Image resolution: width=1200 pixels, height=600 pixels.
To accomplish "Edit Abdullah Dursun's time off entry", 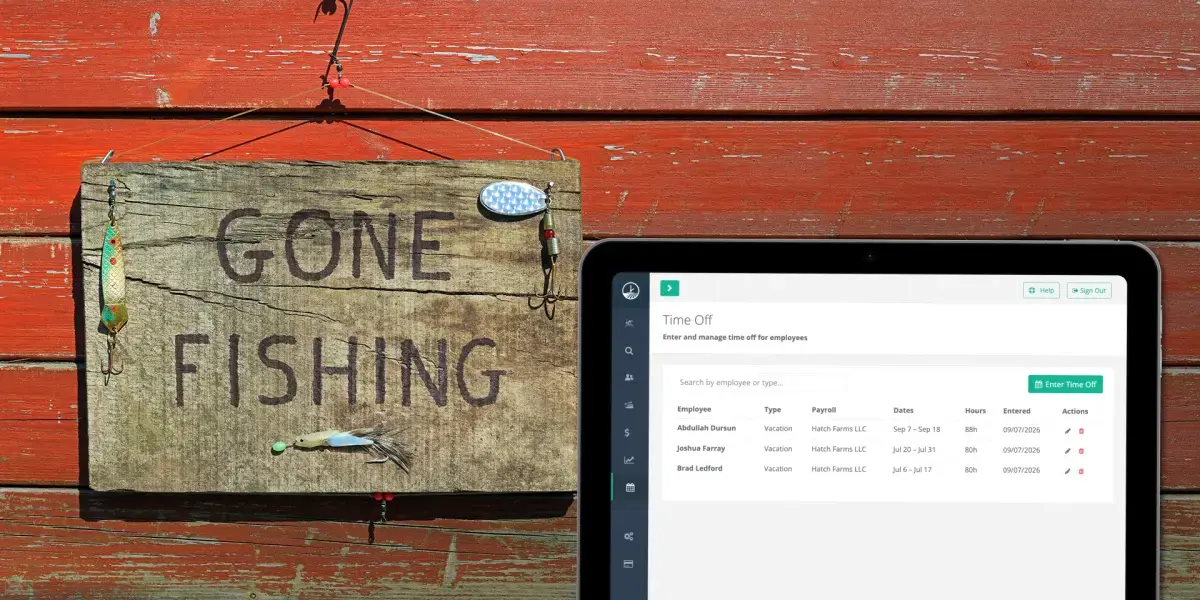I will (x=1067, y=431).
